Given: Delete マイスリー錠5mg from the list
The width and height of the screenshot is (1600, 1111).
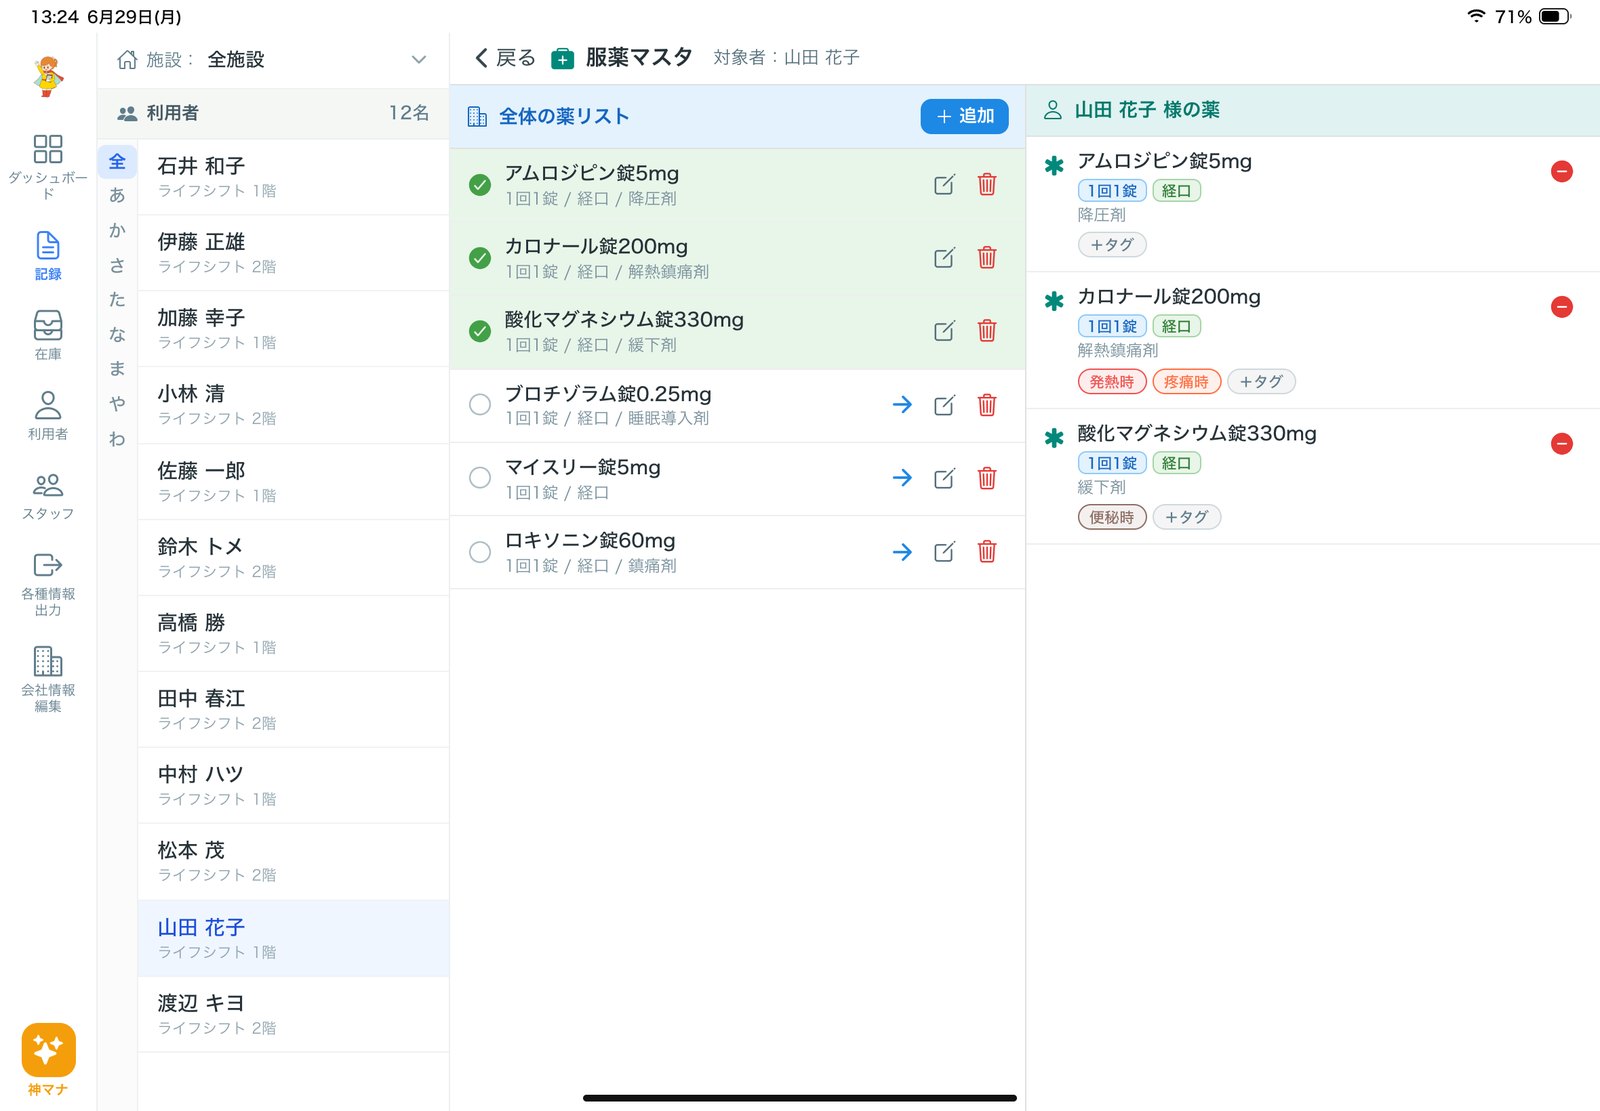Looking at the screenshot, I should pyautogui.click(x=987, y=478).
